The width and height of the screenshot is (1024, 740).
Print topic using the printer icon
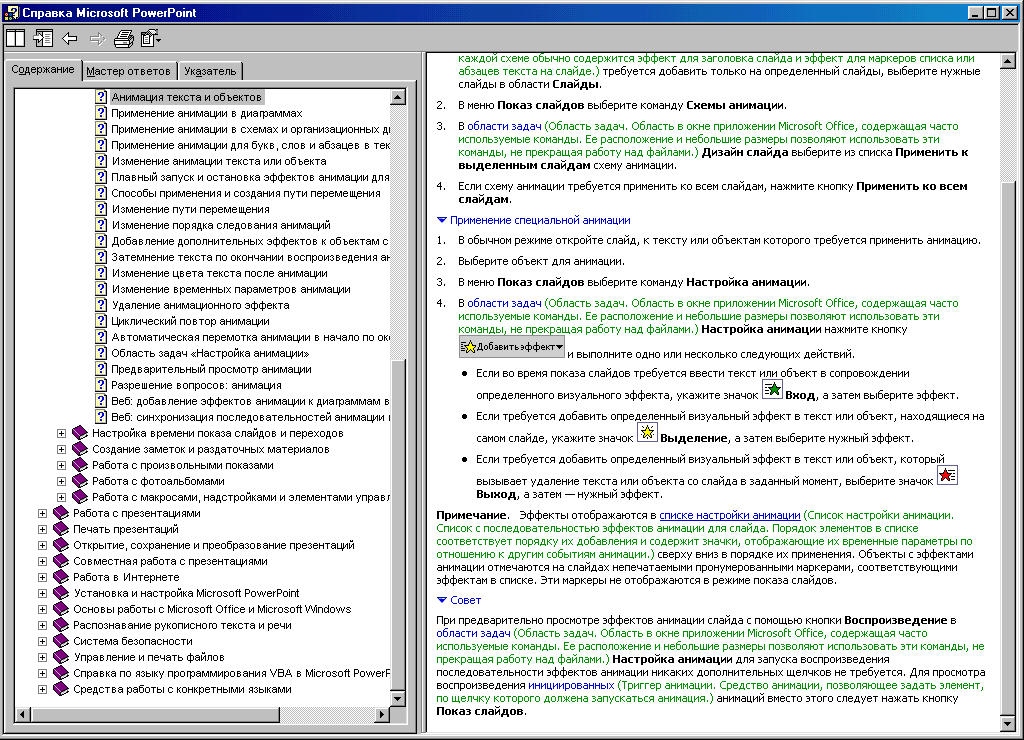[x=123, y=39]
